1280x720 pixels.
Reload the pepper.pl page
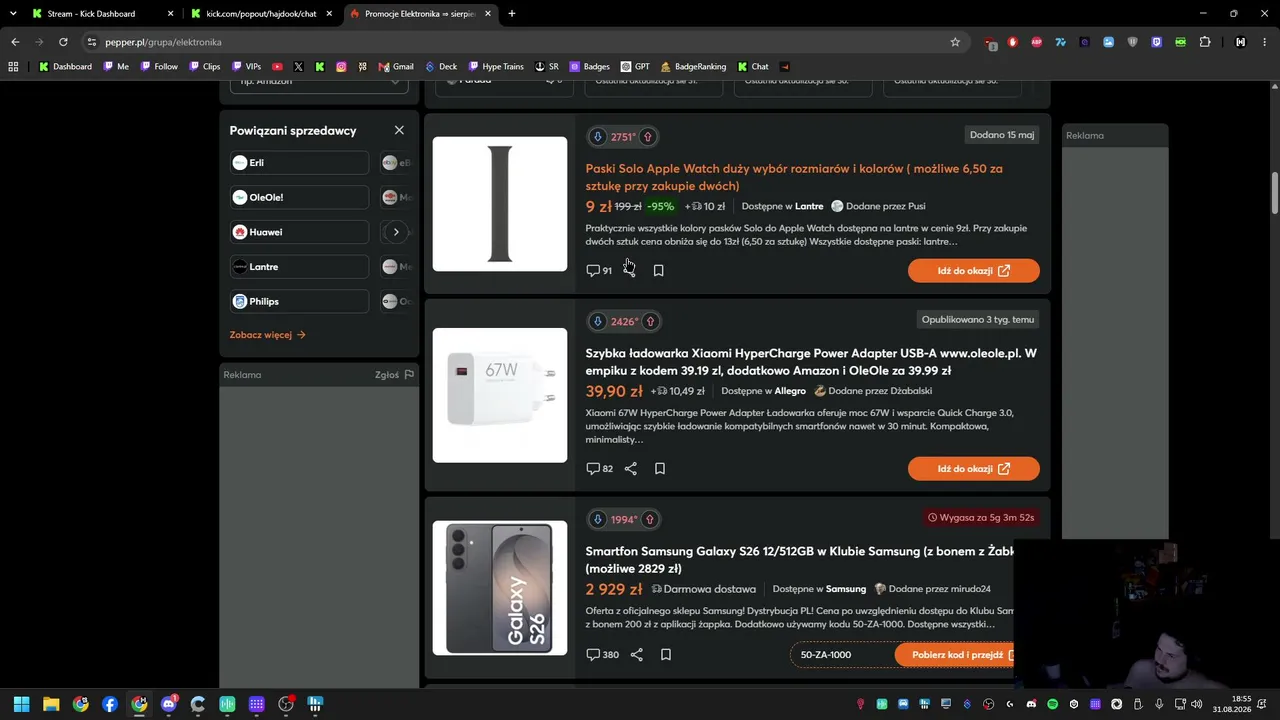tap(63, 42)
